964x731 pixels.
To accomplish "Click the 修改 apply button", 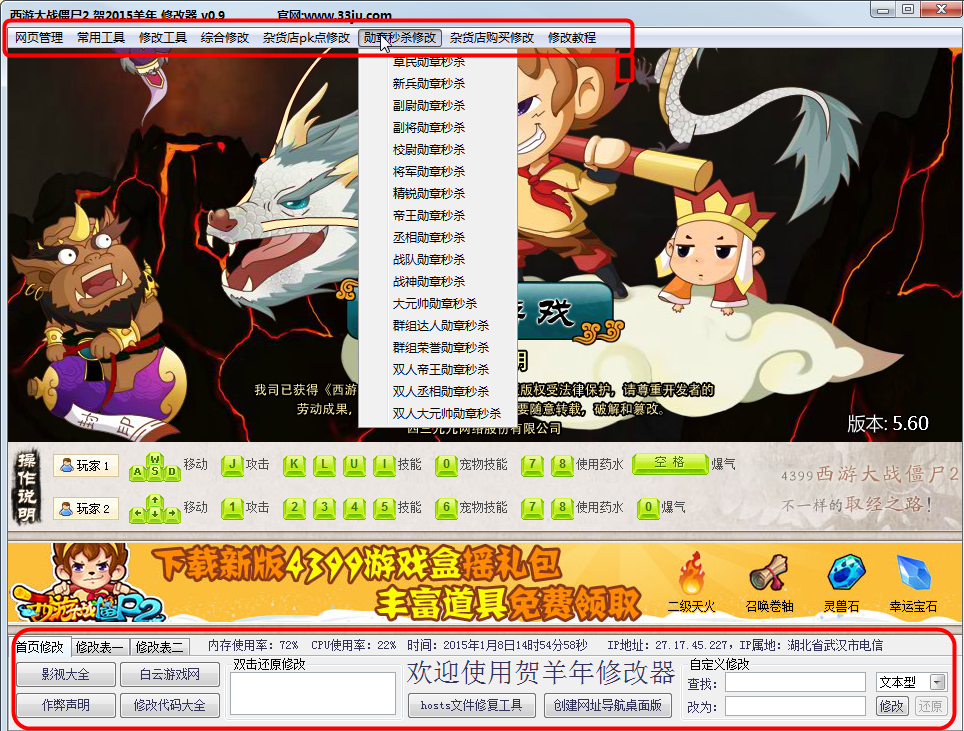I will pos(892,706).
